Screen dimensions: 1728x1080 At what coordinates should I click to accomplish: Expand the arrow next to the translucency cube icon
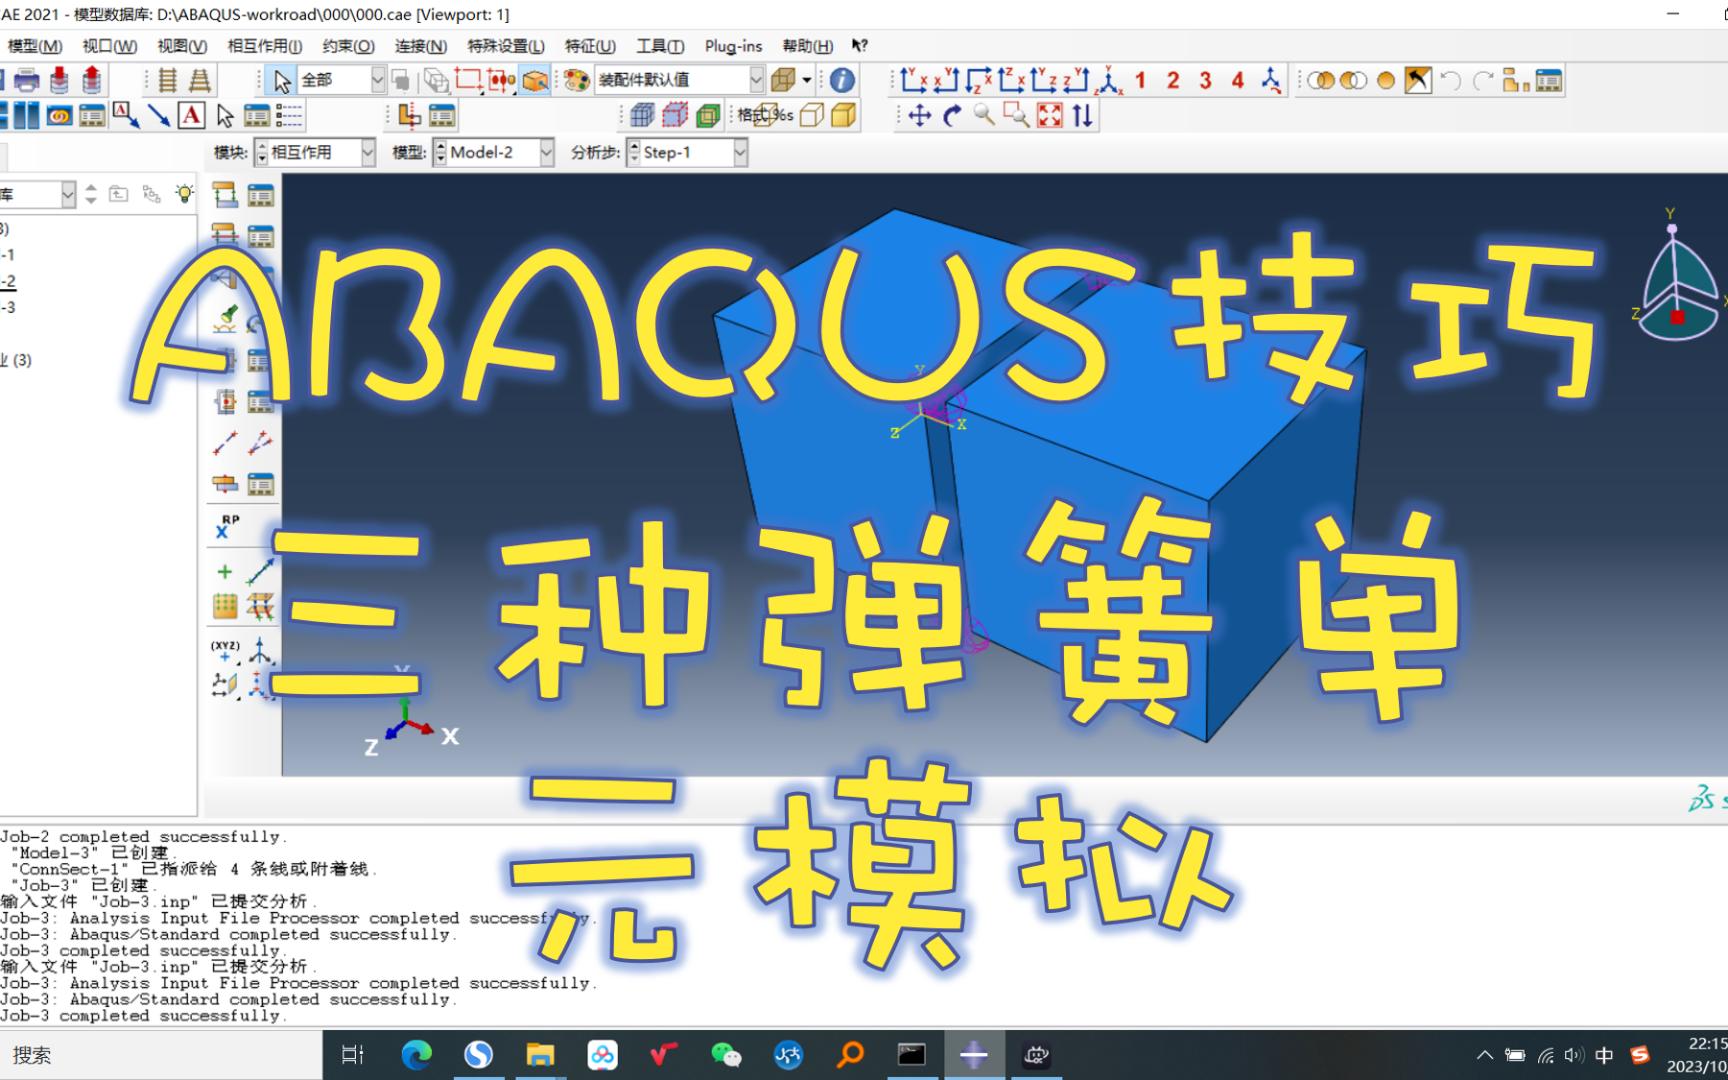pyautogui.click(x=807, y=80)
